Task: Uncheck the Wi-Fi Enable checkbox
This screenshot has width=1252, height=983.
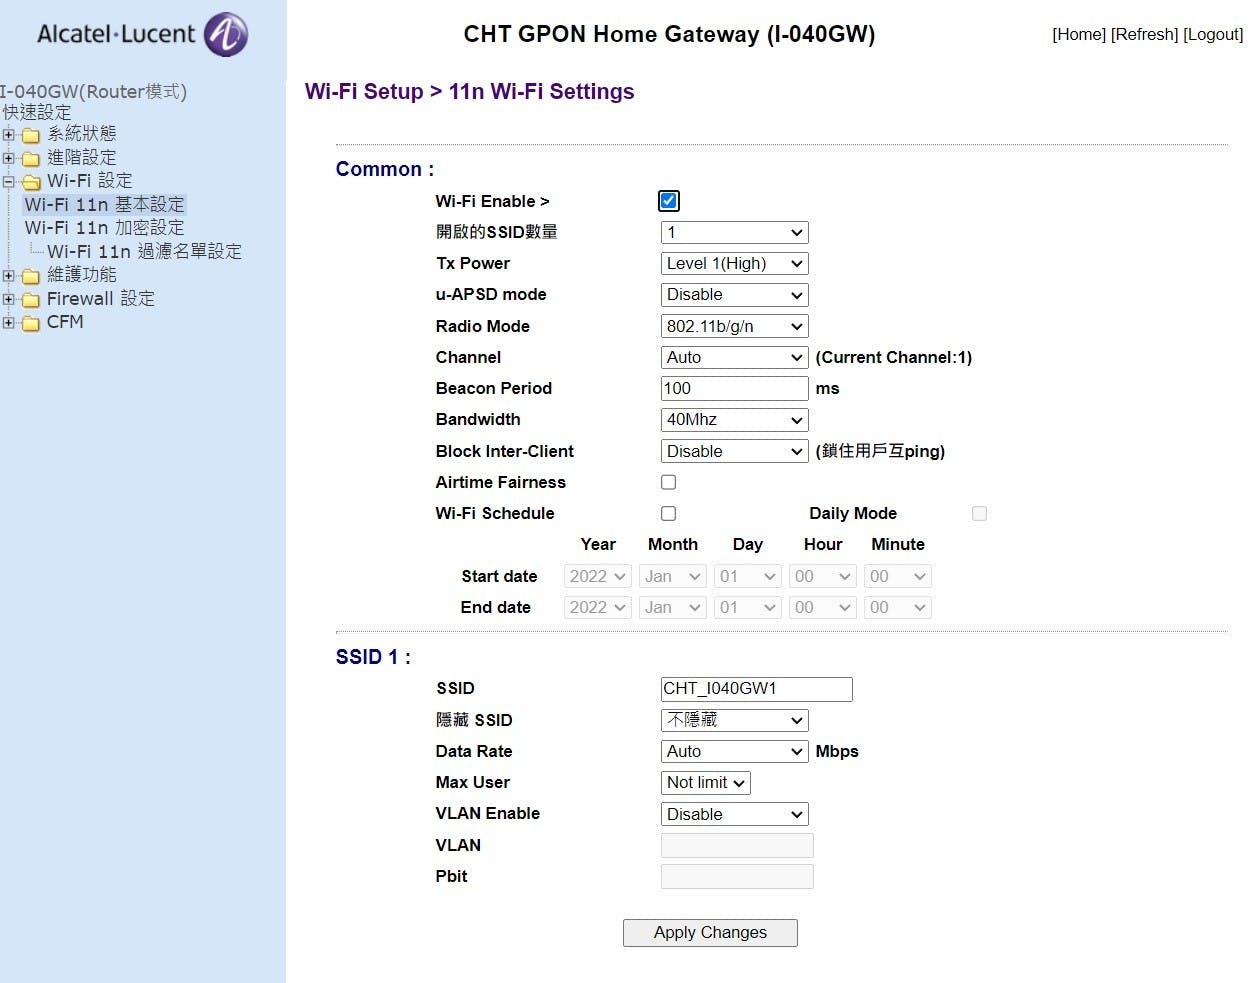Action: (669, 201)
